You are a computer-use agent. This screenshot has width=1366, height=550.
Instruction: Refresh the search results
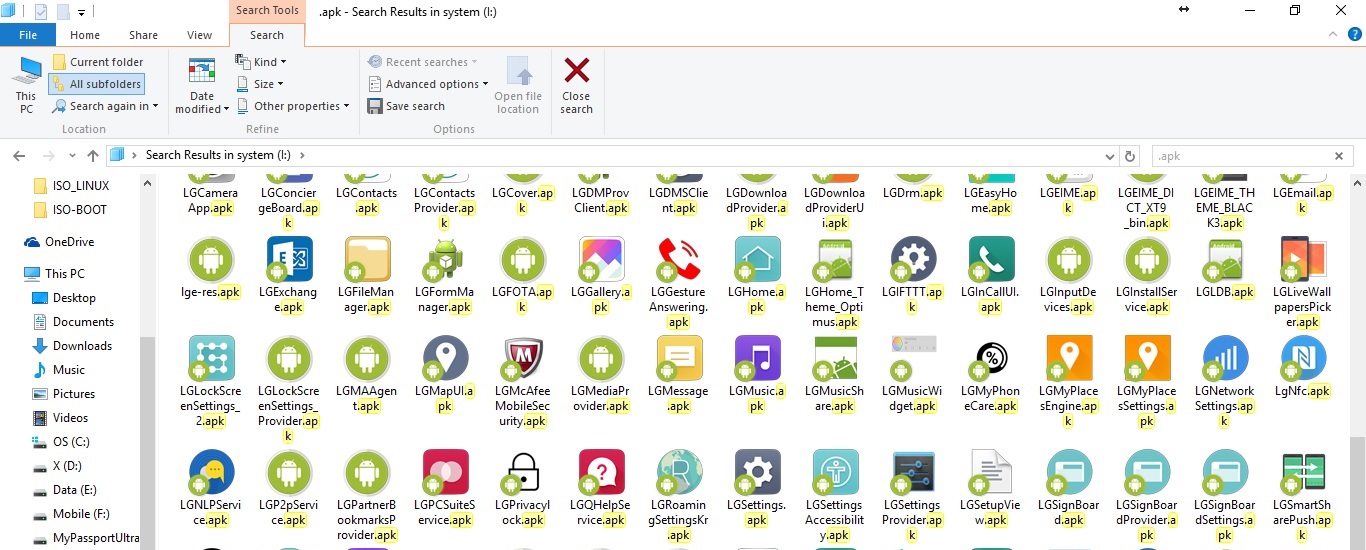click(1131, 156)
